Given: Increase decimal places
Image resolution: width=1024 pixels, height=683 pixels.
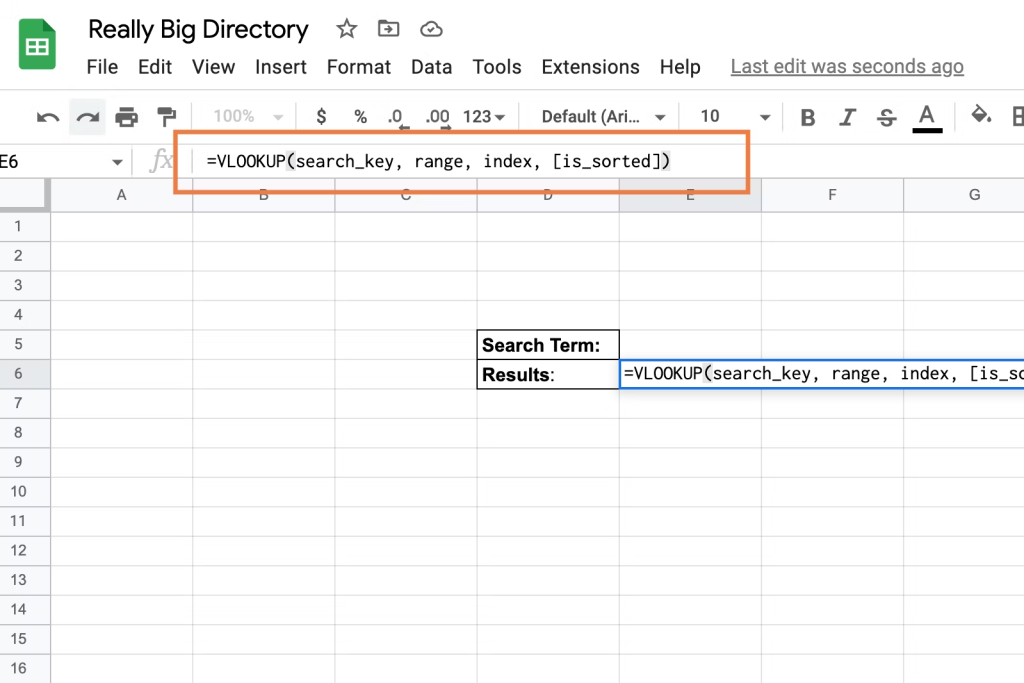Looking at the screenshot, I should click(x=437, y=116).
